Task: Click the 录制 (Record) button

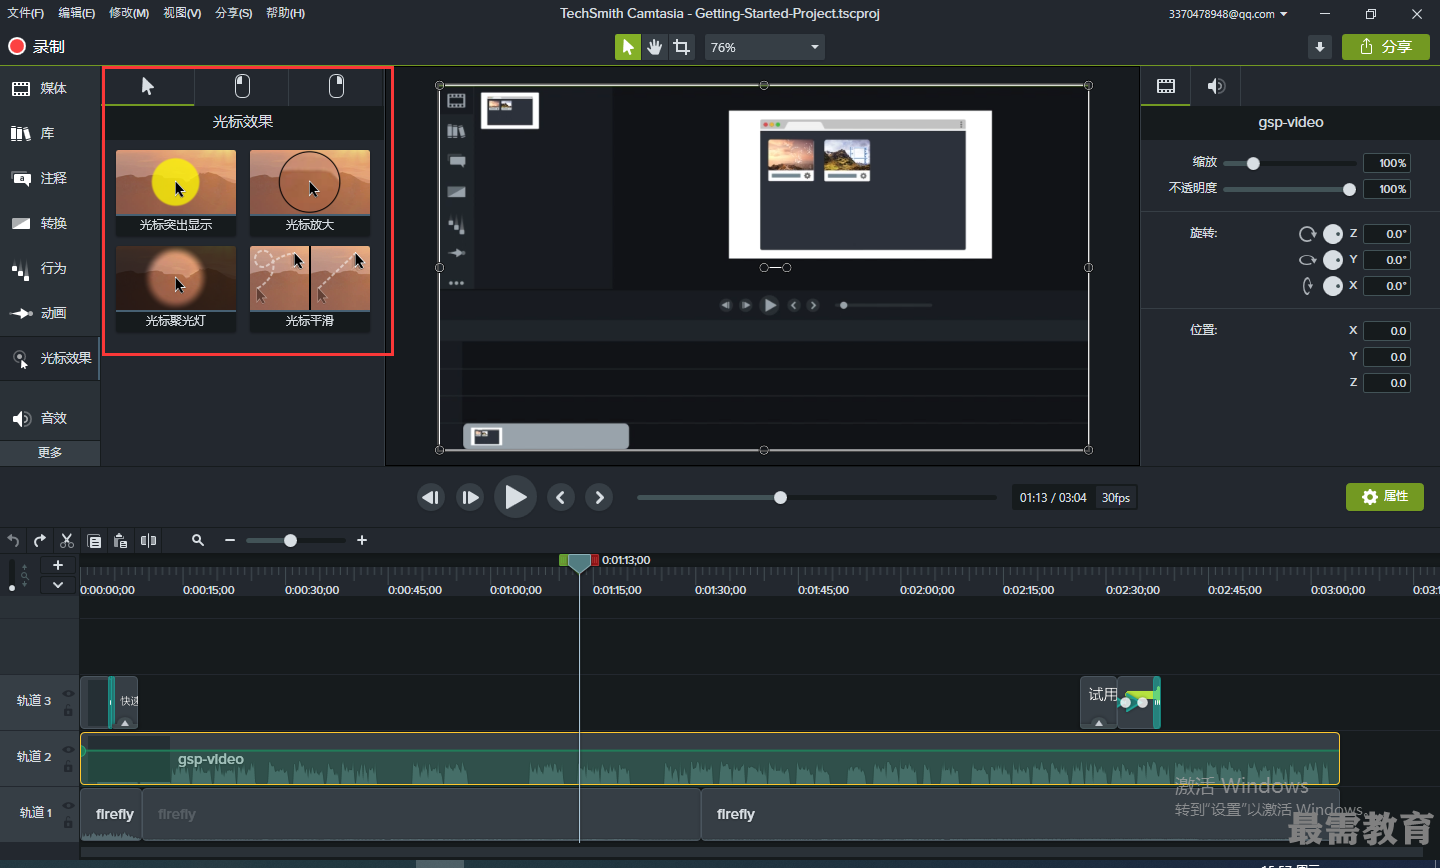Action: point(37,46)
